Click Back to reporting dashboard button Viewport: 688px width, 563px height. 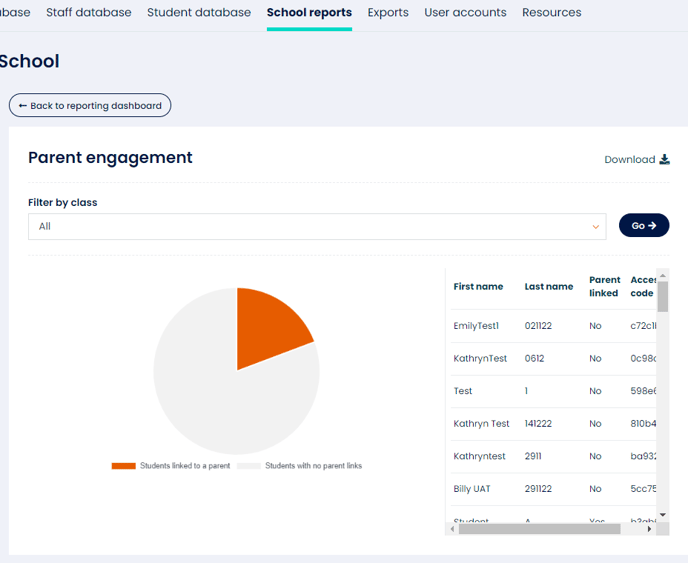tap(90, 106)
